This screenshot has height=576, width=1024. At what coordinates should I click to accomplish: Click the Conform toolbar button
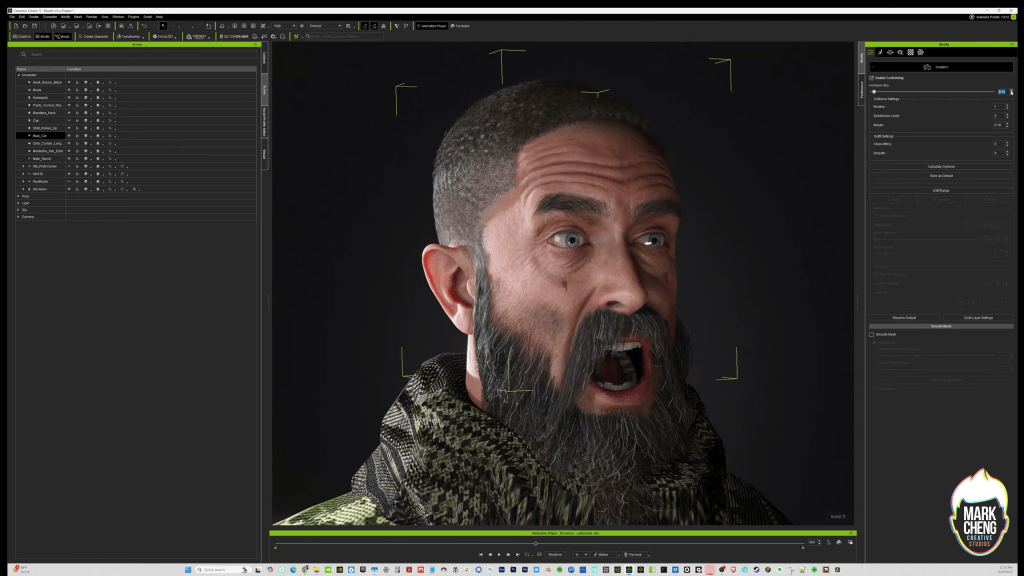coord(22,37)
